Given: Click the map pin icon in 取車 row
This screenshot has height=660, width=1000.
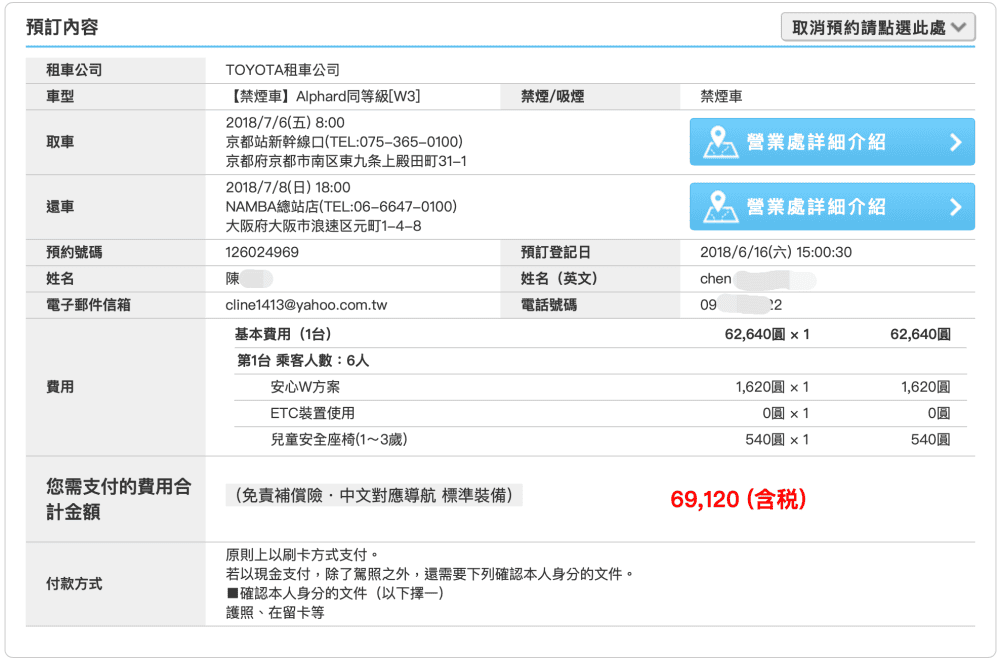Looking at the screenshot, I should 720,142.
